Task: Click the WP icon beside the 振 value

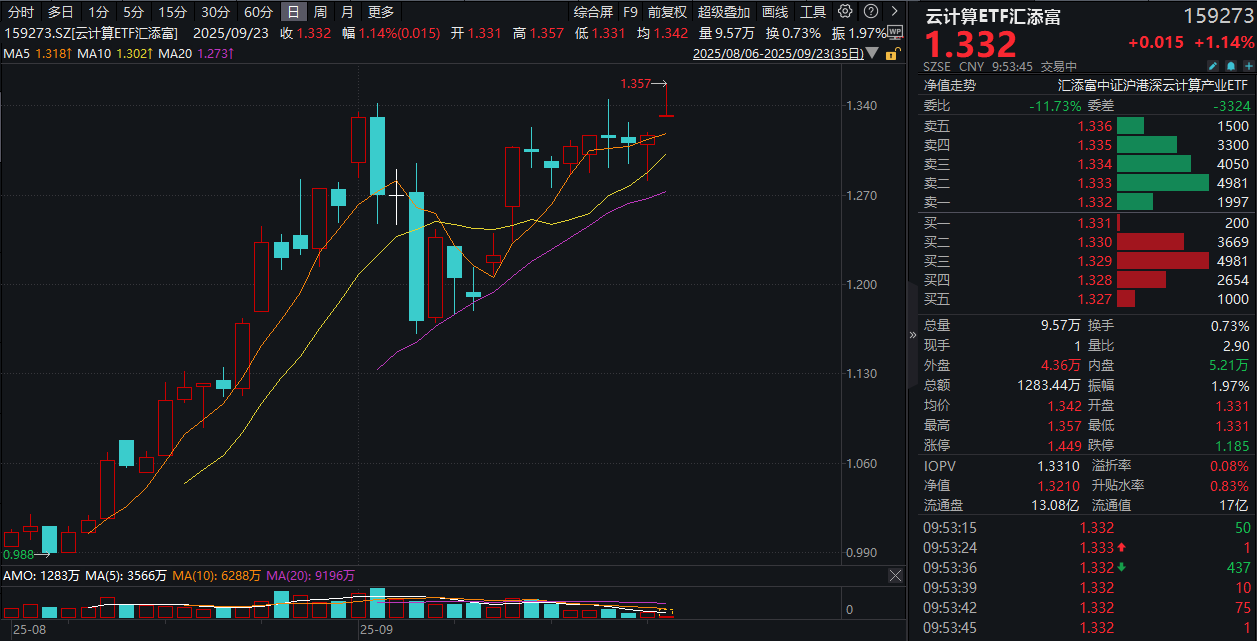Action: 895,31
